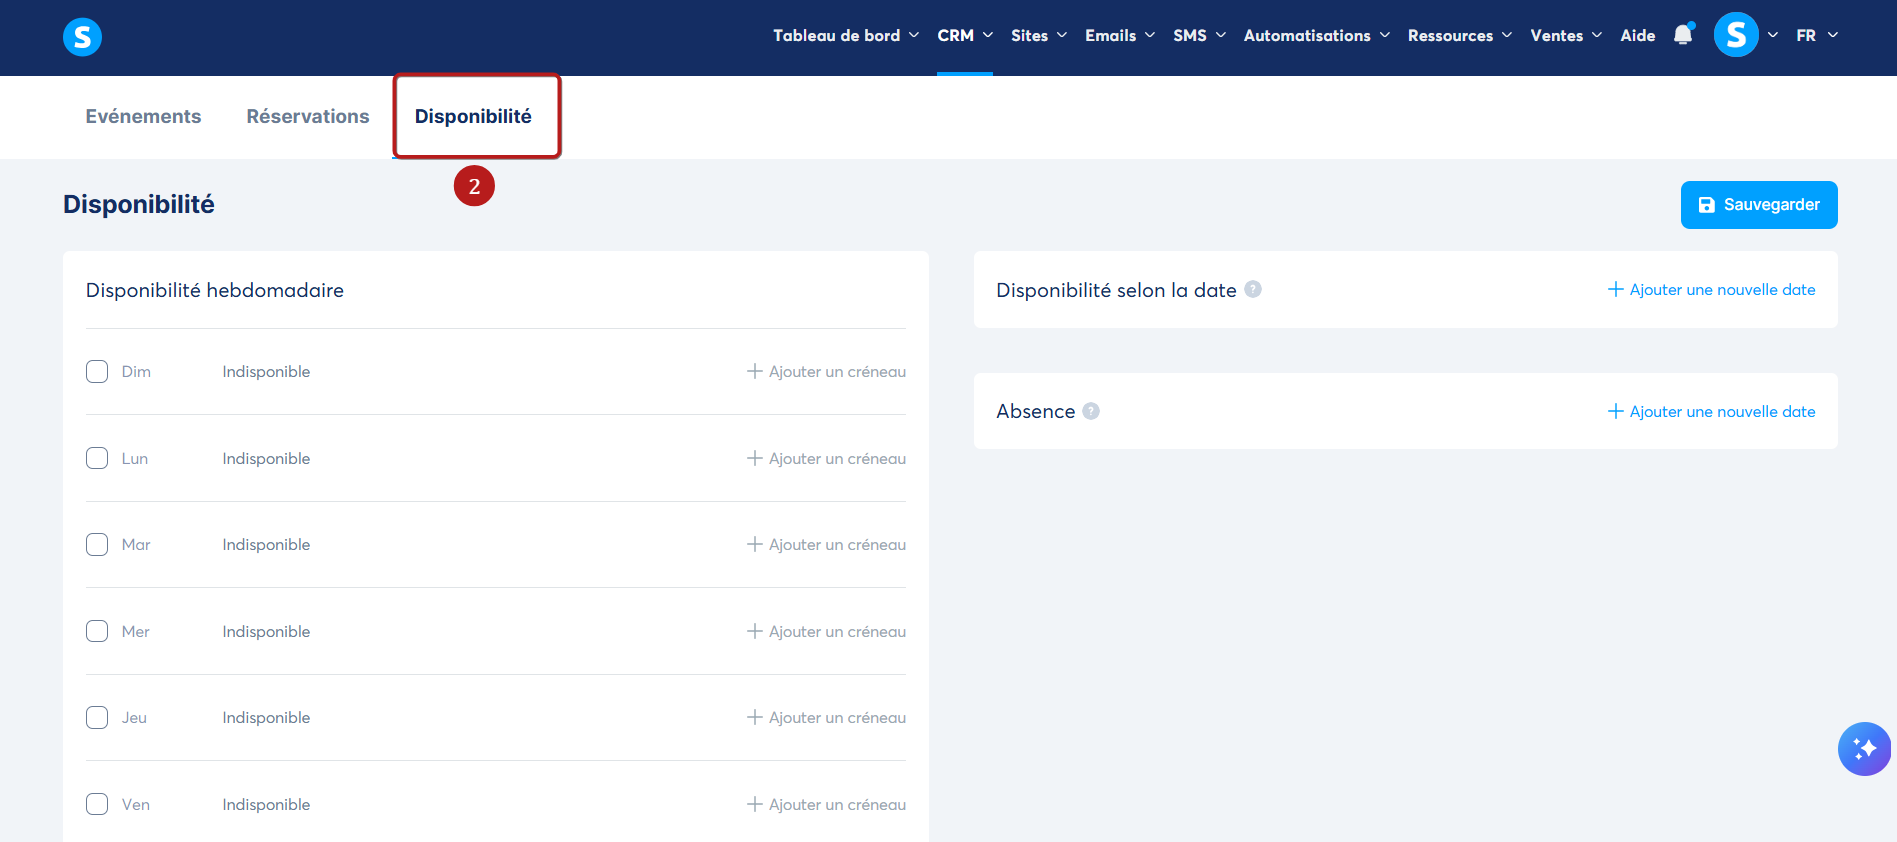Switch to the Réservations tab
Viewport: 1897px width, 842px height.
pyautogui.click(x=308, y=116)
